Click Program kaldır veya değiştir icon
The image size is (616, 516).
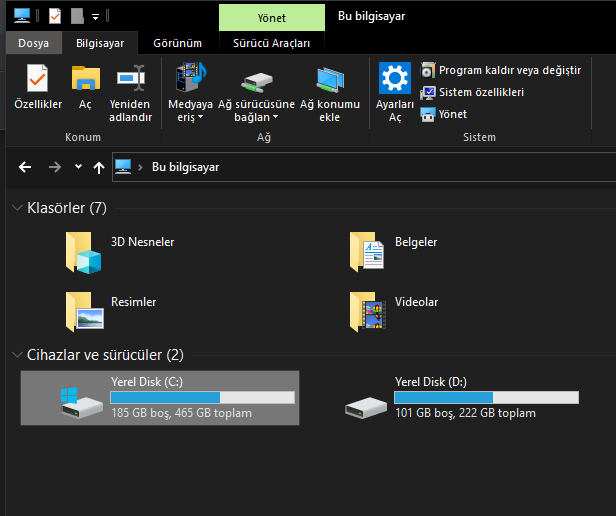click(x=428, y=70)
